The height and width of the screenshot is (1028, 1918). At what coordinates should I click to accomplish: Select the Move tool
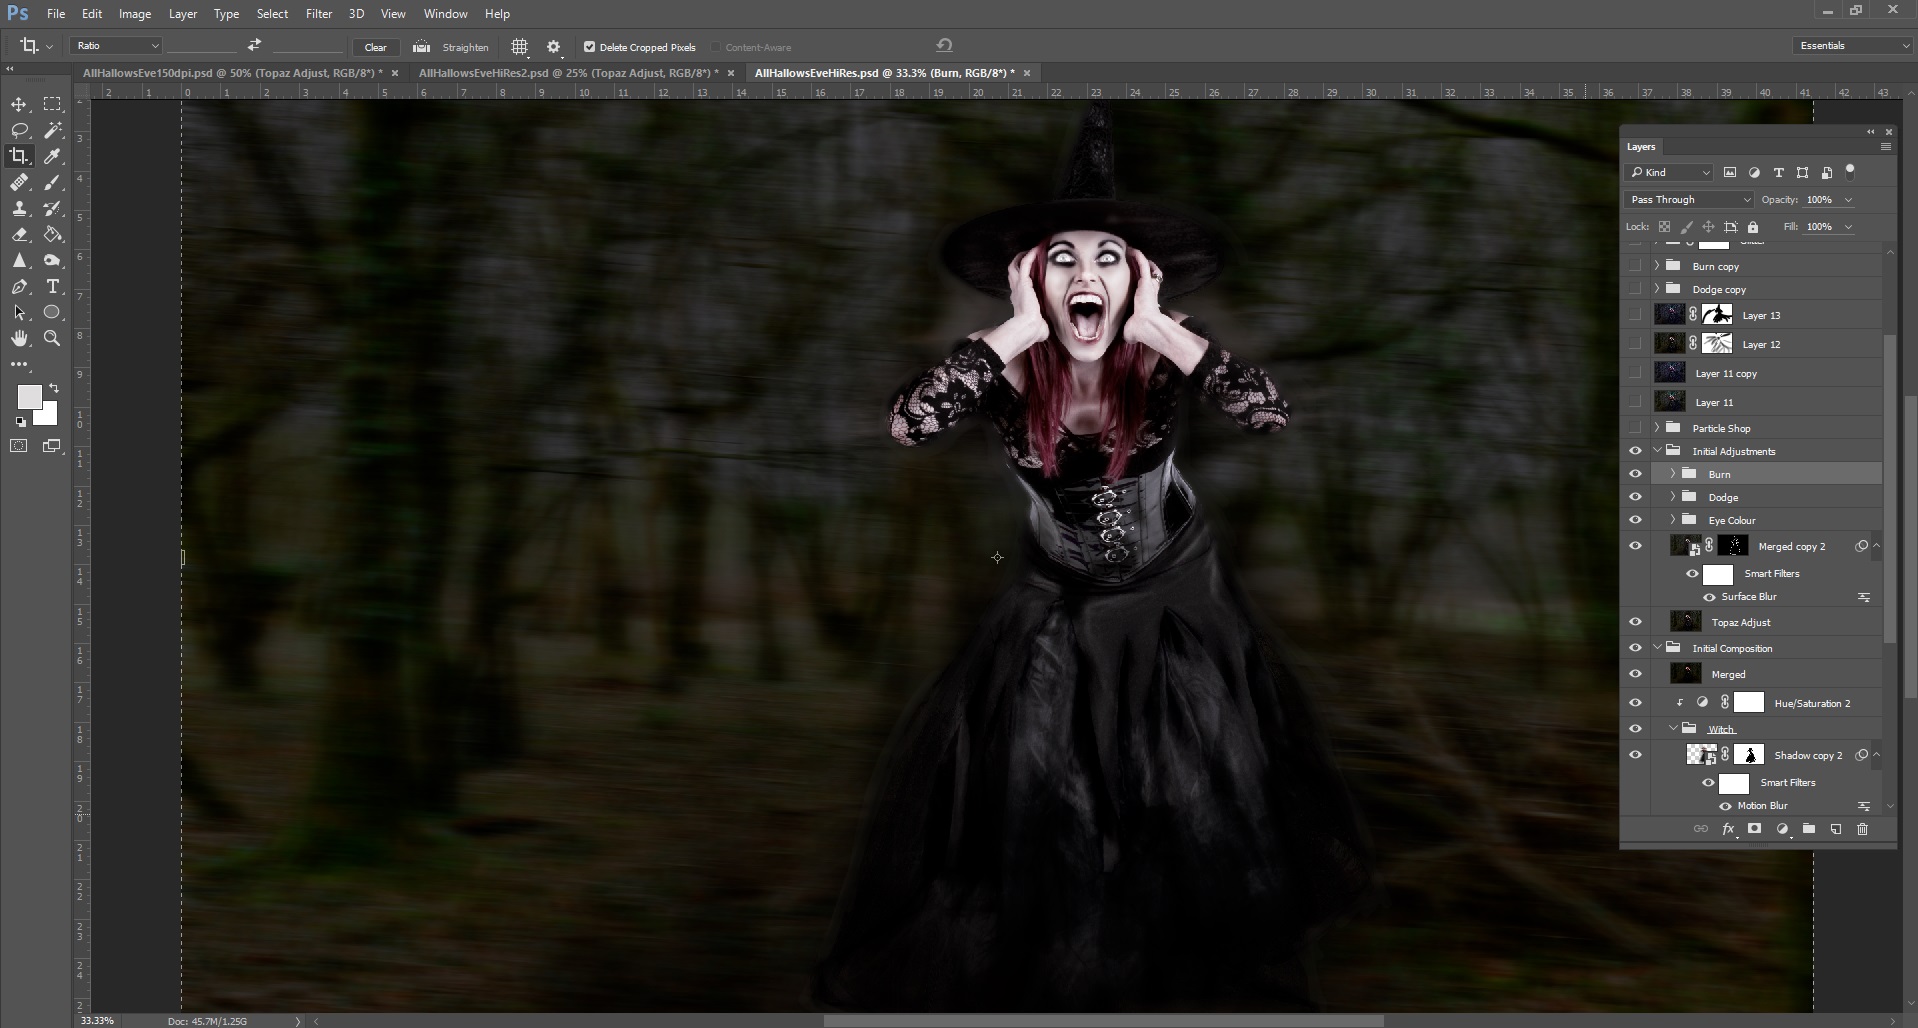coord(19,104)
